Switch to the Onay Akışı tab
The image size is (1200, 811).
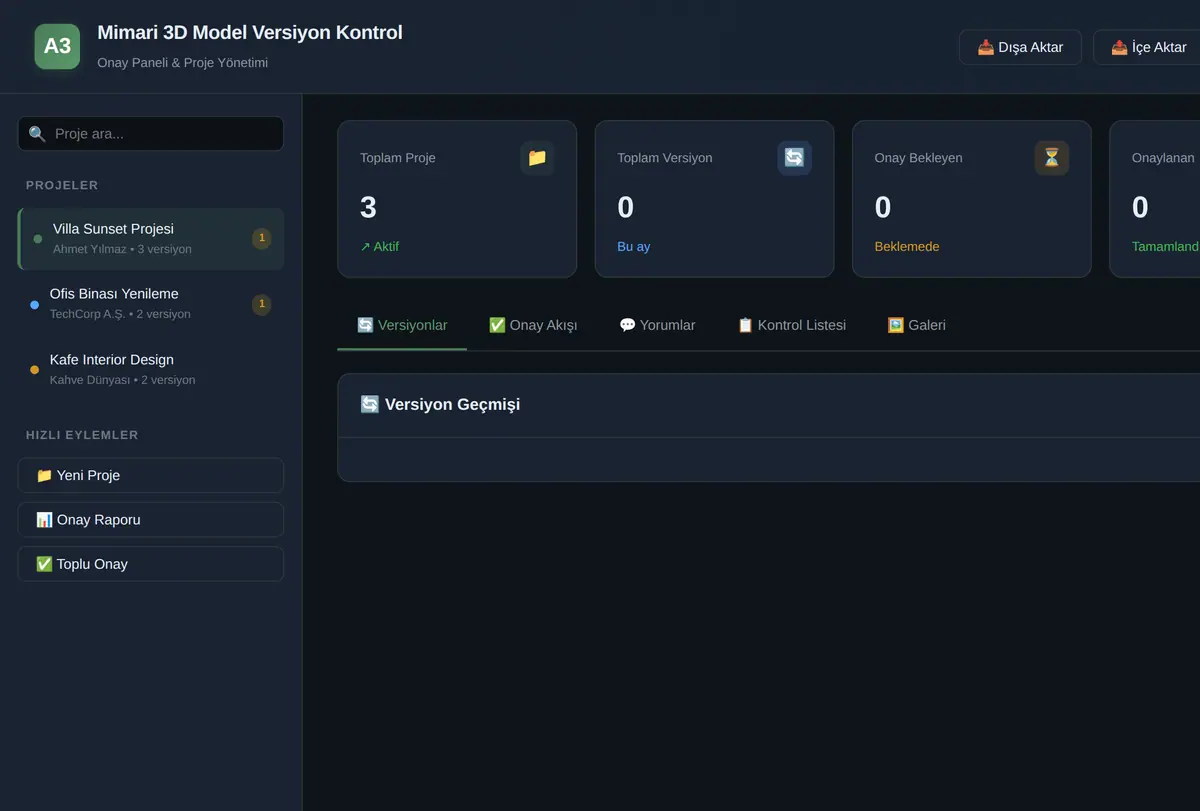(x=533, y=325)
